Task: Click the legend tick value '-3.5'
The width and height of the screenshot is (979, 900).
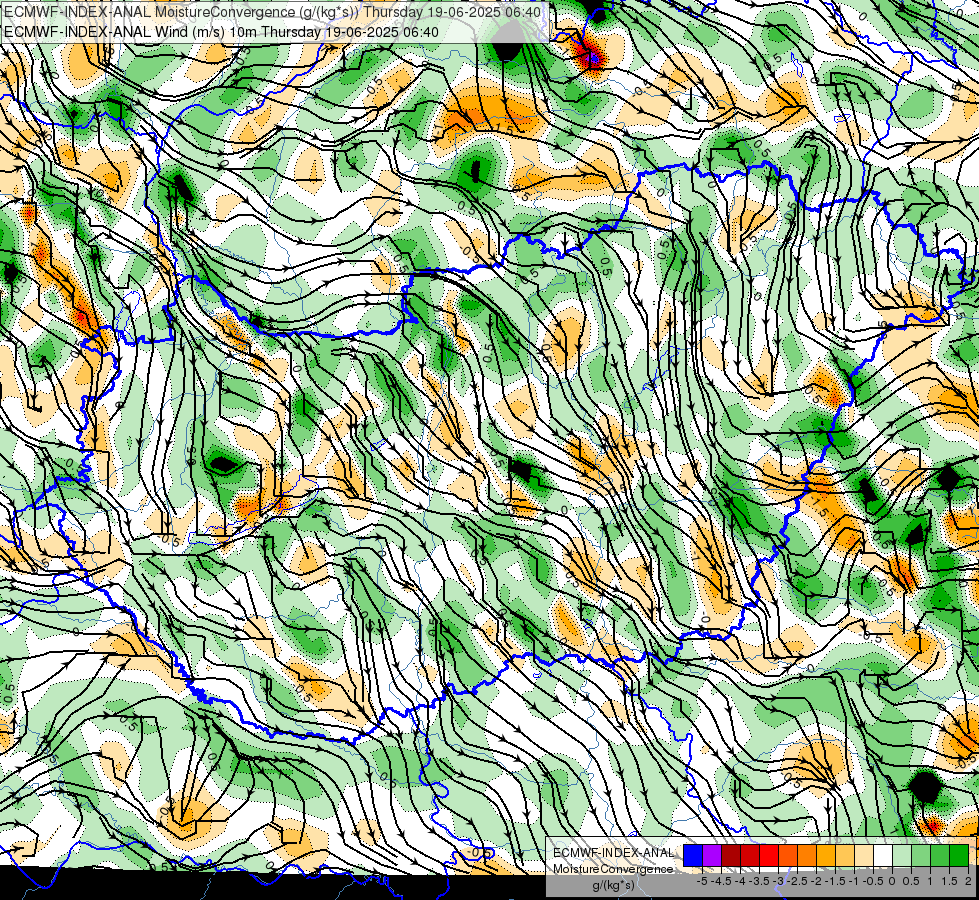Action: pyautogui.click(x=759, y=881)
